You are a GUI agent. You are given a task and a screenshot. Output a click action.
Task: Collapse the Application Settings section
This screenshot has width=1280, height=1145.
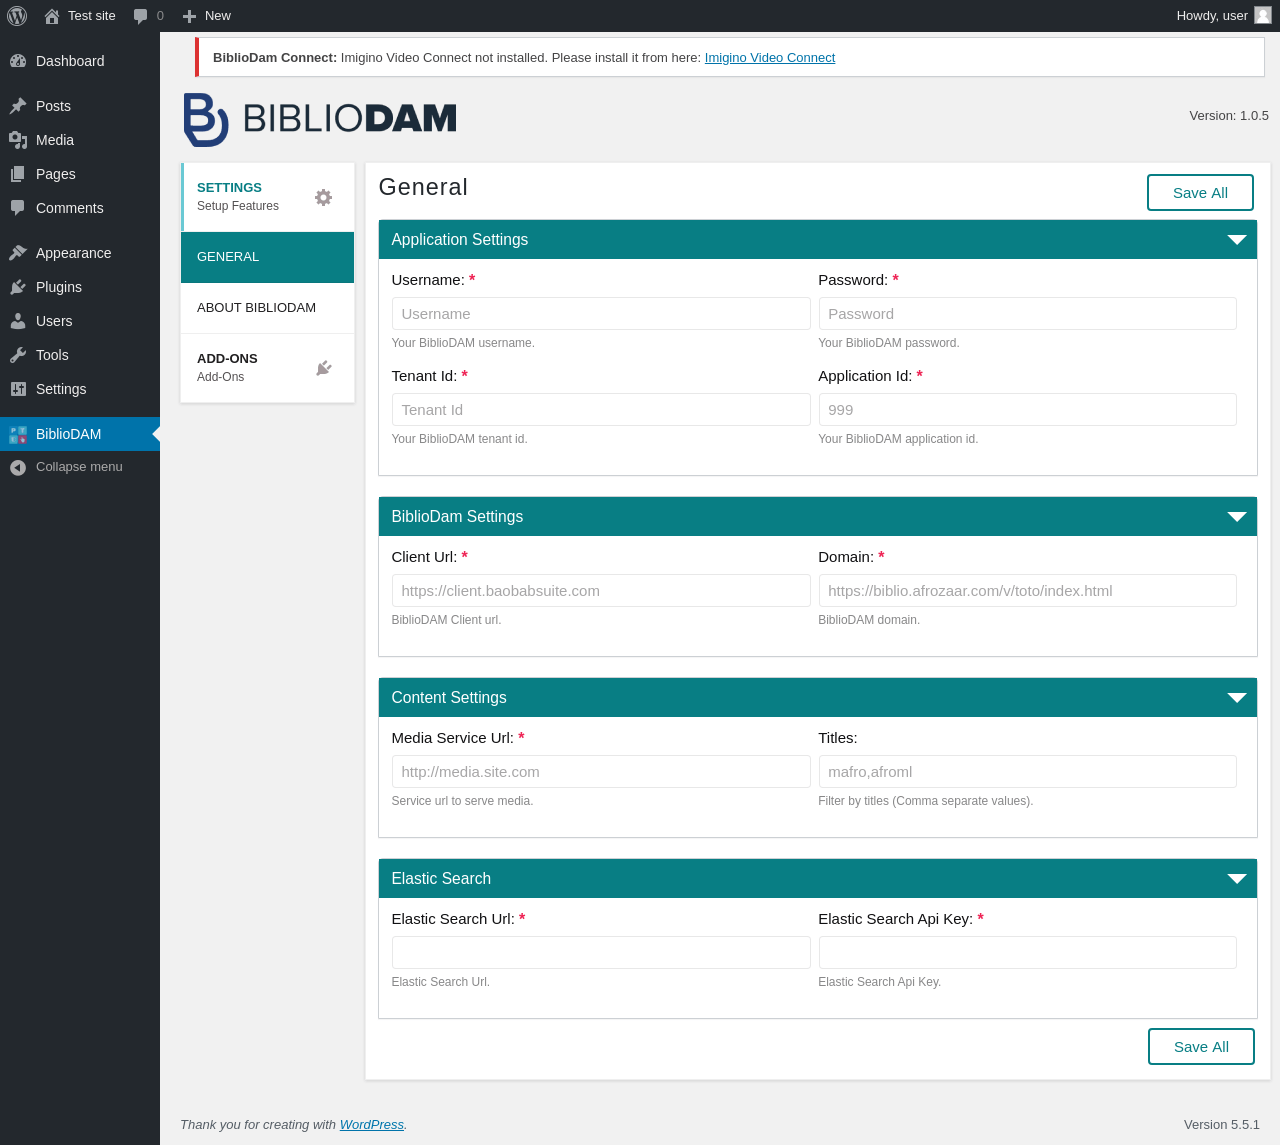[x=1237, y=240]
